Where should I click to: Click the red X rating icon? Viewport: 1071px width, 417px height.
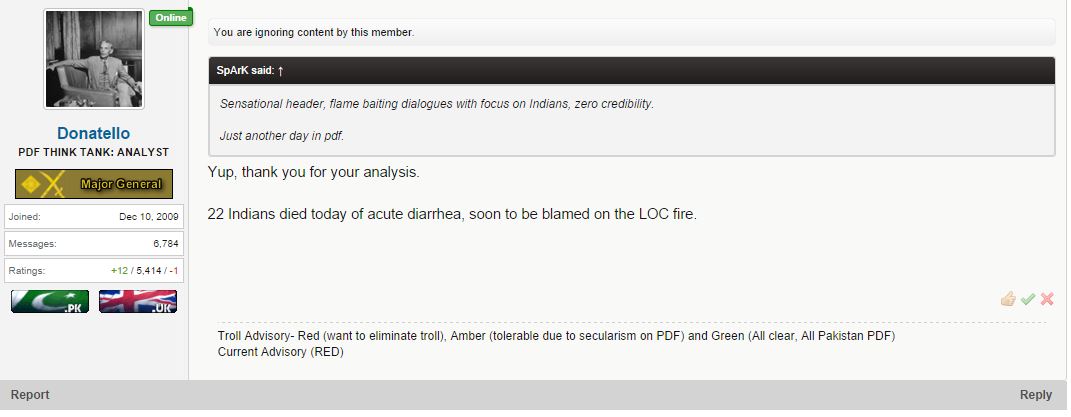(x=1047, y=299)
